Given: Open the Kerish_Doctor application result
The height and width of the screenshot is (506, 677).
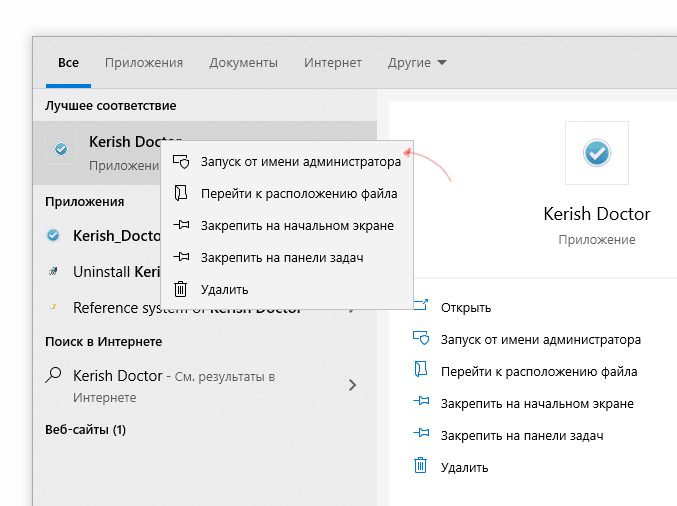Looking at the screenshot, I should 205,236.
